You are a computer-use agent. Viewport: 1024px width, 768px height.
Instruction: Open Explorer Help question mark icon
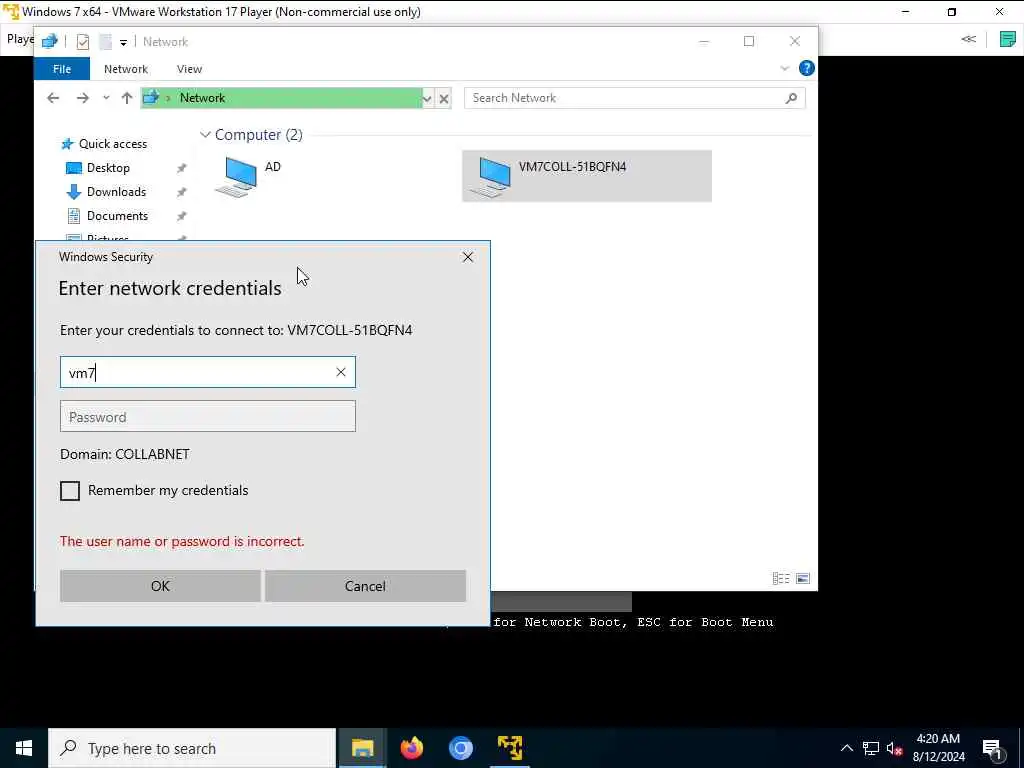coord(807,69)
